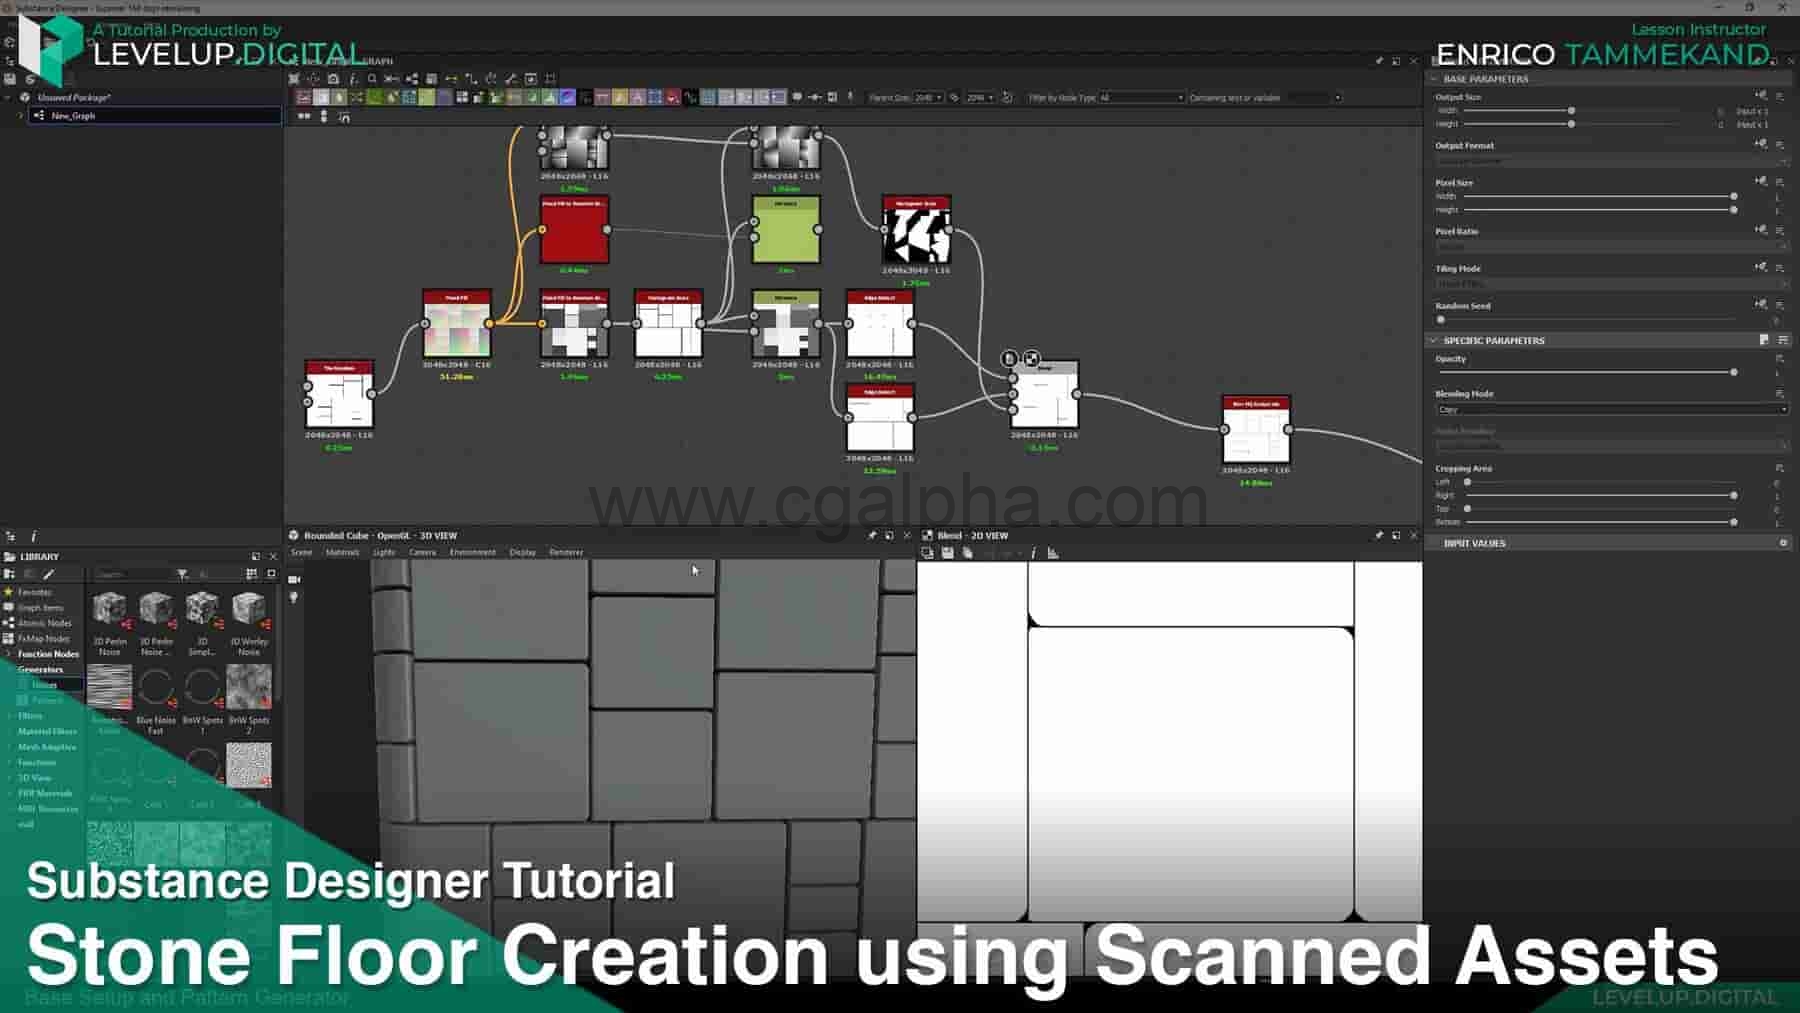Click the pencil edit icon in Library toolbar
This screenshot has width=1800, height=1013.
[x=48, y=574]
